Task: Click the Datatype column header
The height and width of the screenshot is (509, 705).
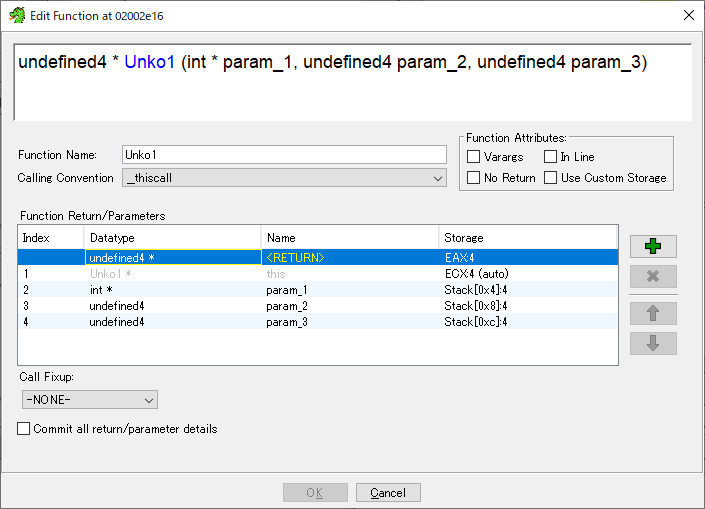Action: [x=172, y=237]
